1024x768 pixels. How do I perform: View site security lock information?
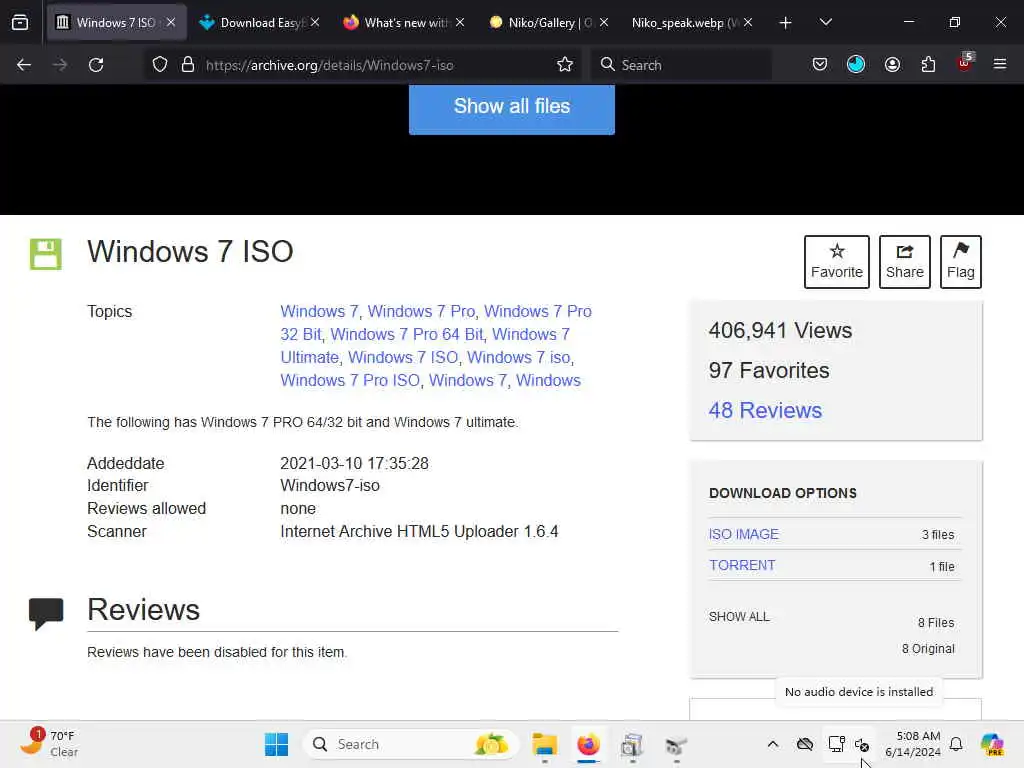pyautogui.click(x=188, y=65)
